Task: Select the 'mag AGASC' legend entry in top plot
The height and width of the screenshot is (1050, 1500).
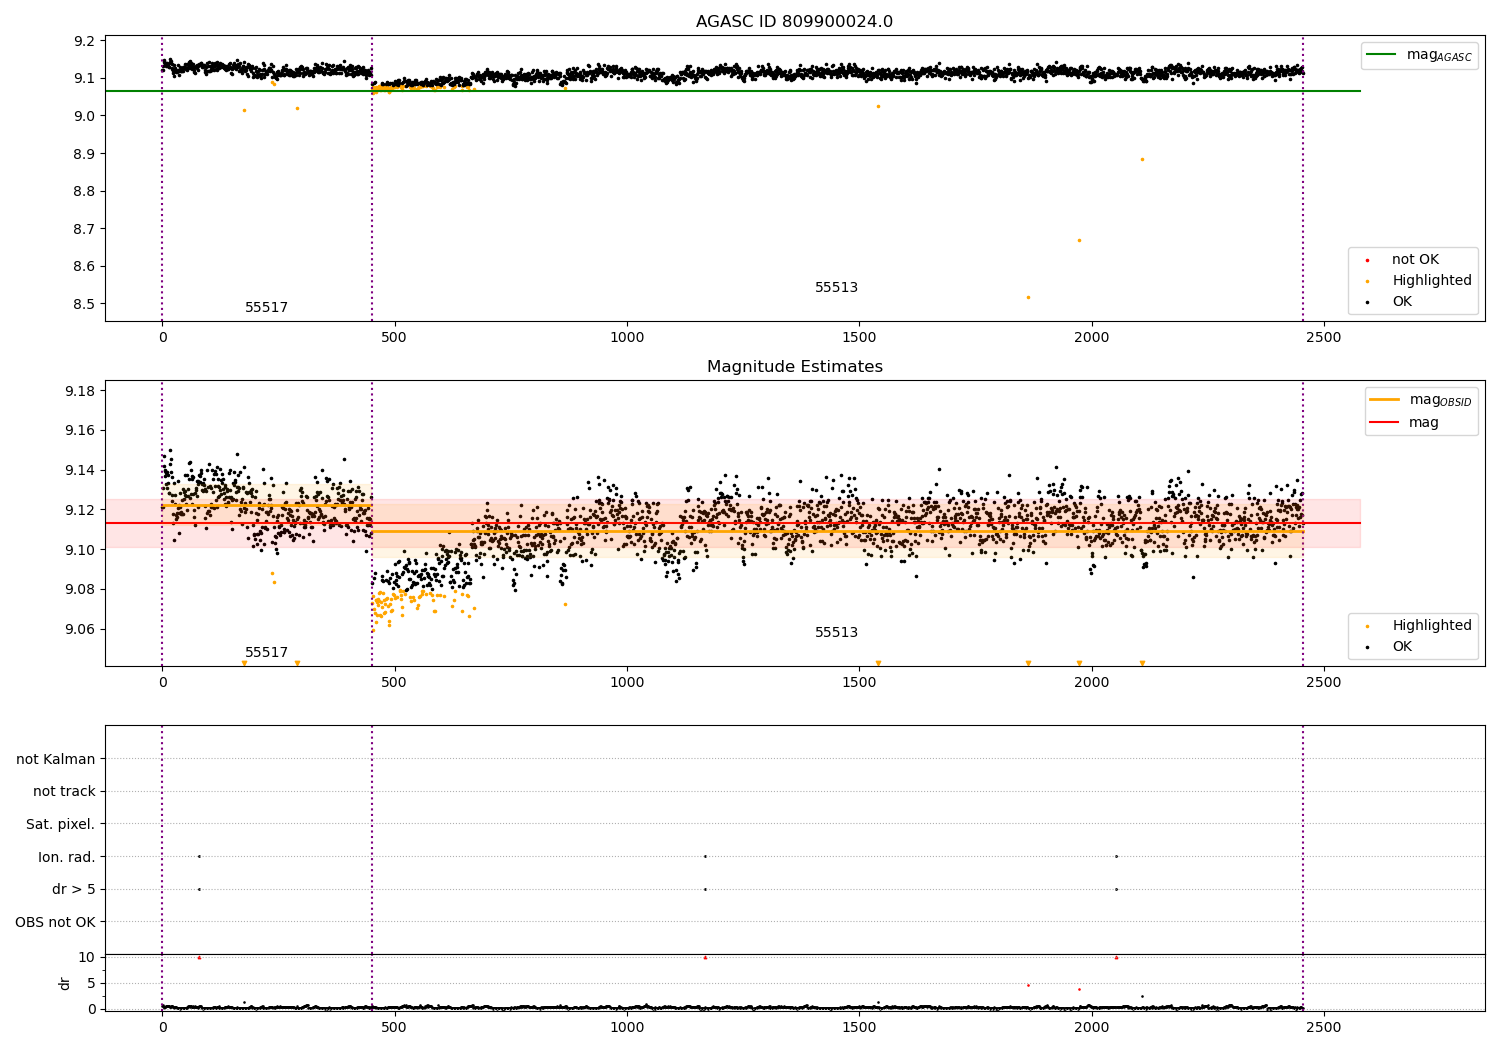Action: [1419, 55]
